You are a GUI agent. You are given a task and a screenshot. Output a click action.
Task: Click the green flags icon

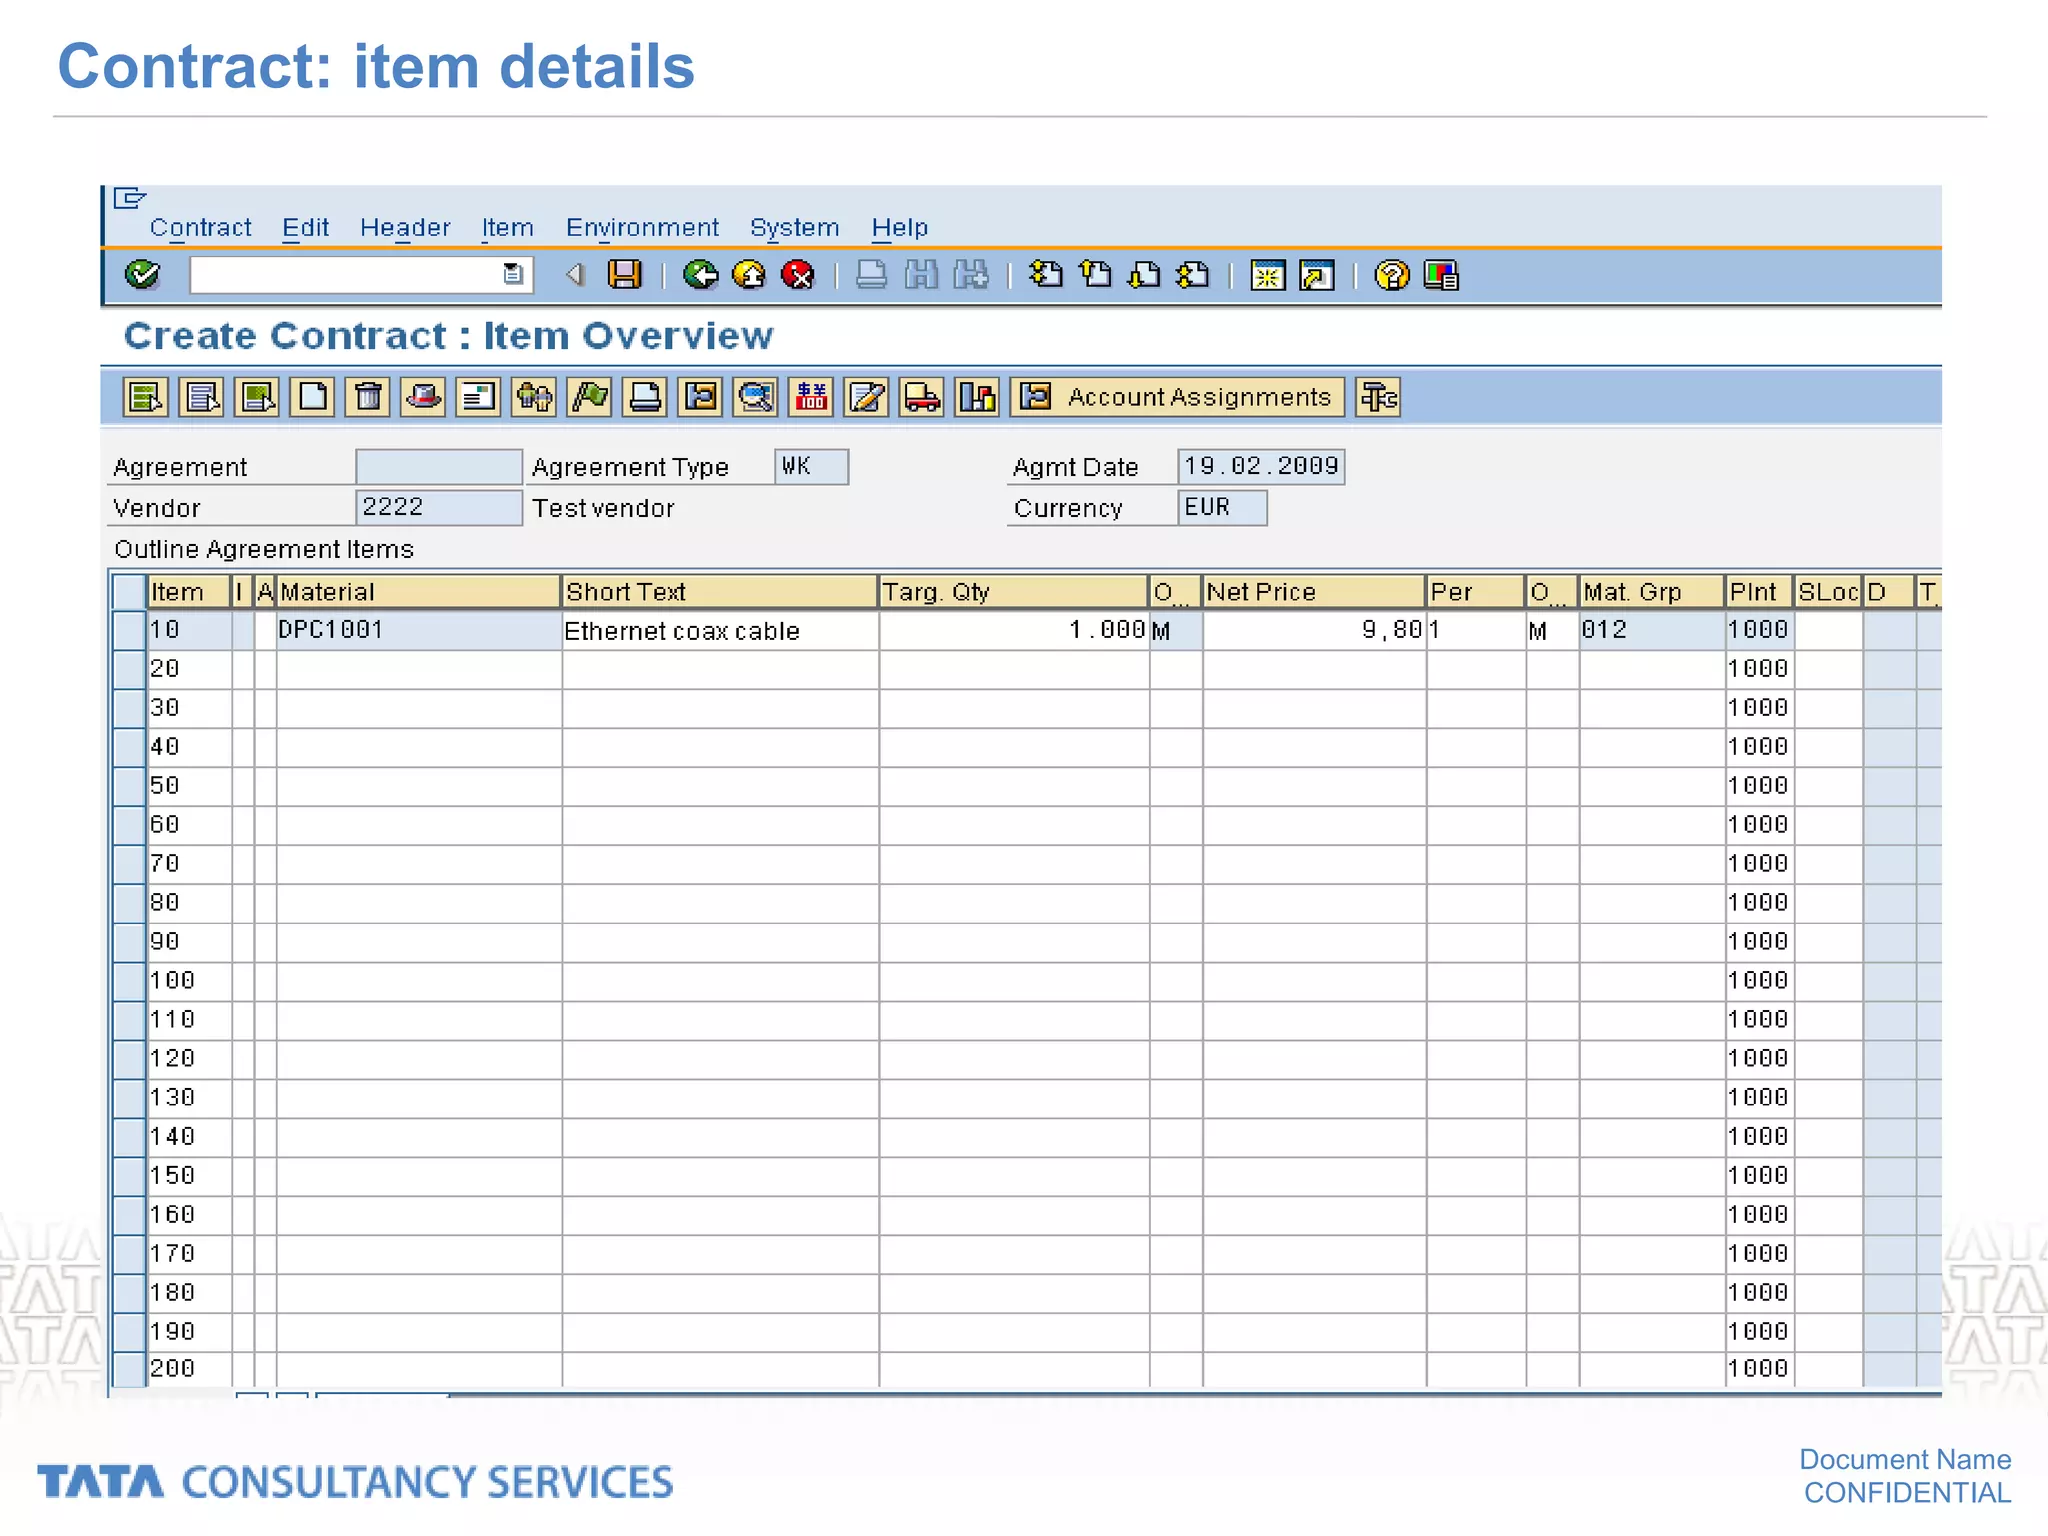tap(590, 397)
